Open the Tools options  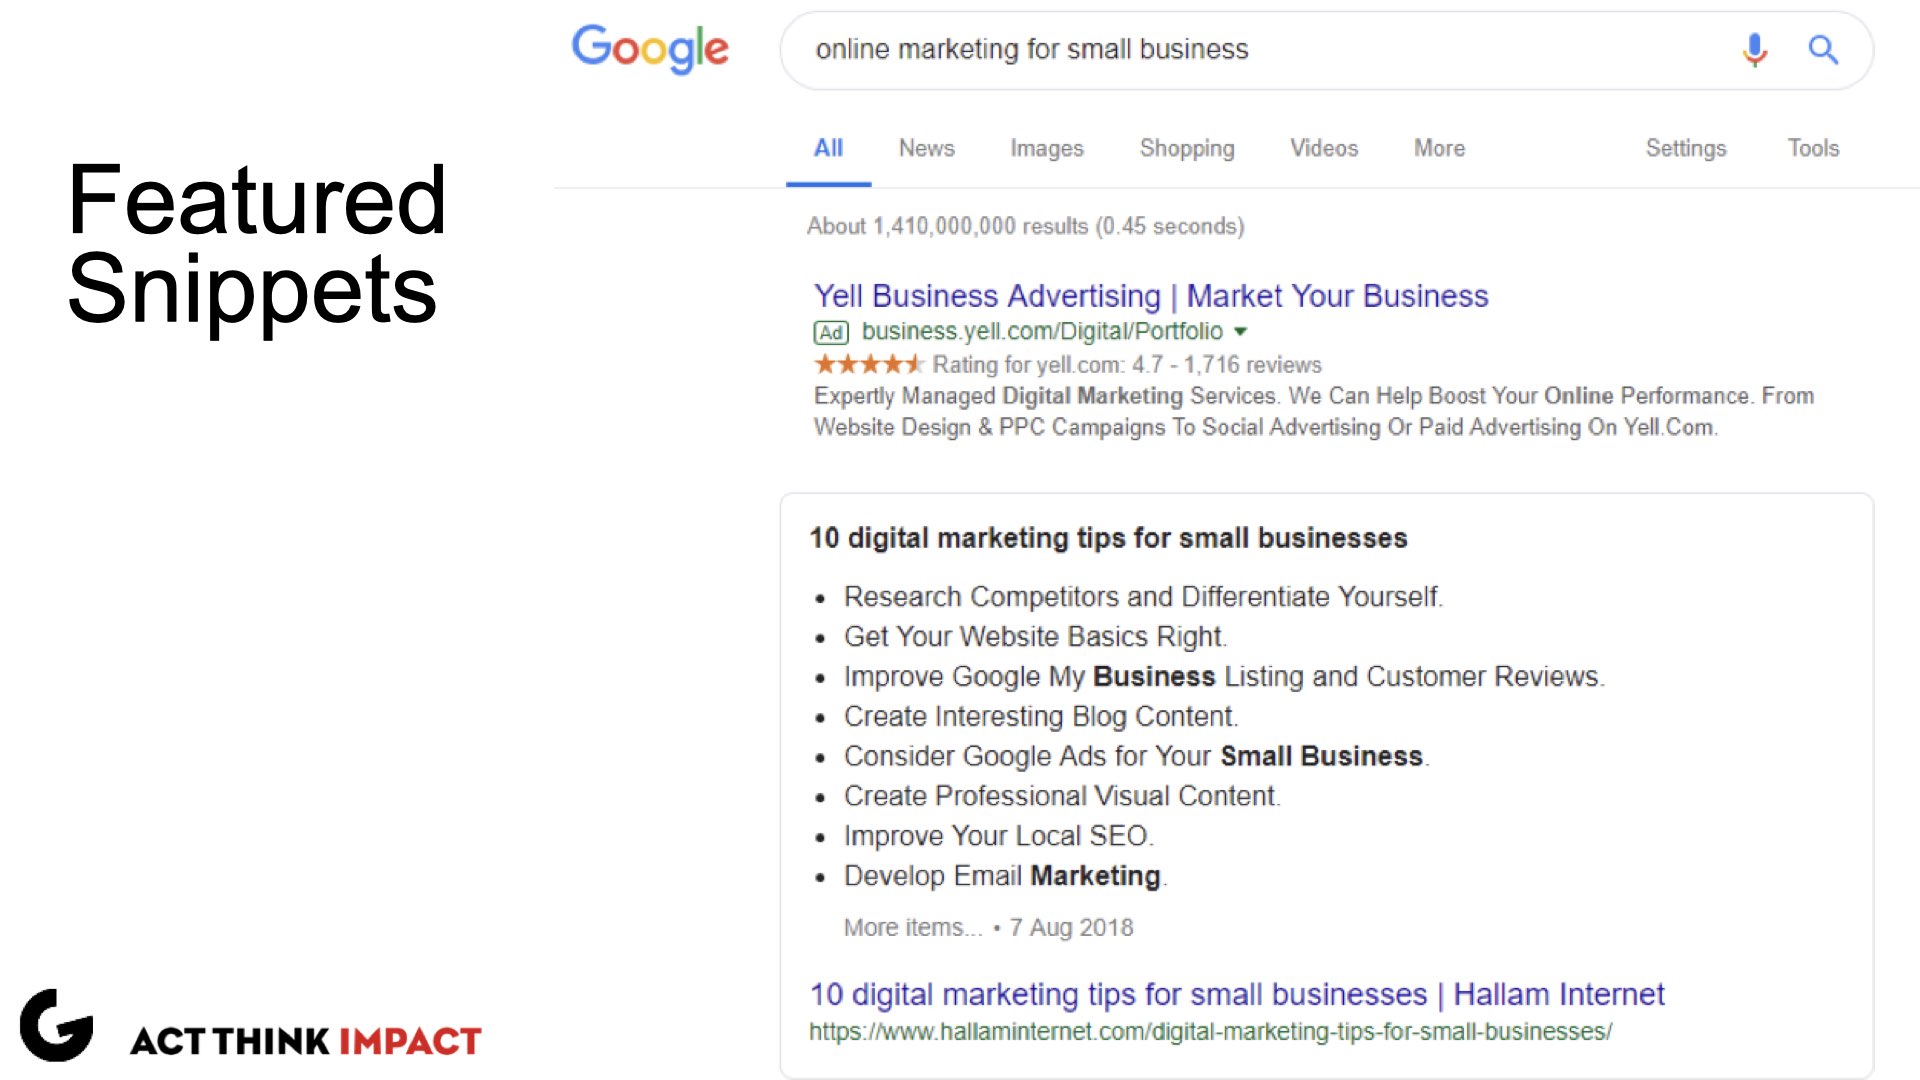click(1813, 148)
